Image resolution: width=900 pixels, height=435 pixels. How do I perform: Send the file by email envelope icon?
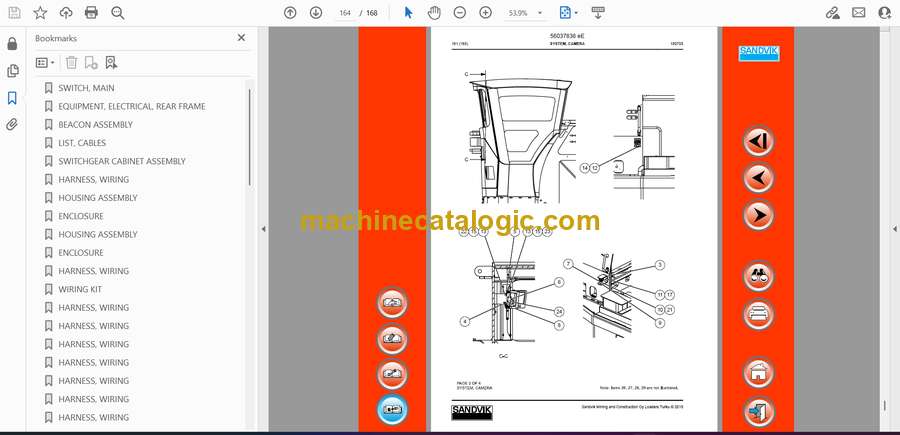click(859, 13)
